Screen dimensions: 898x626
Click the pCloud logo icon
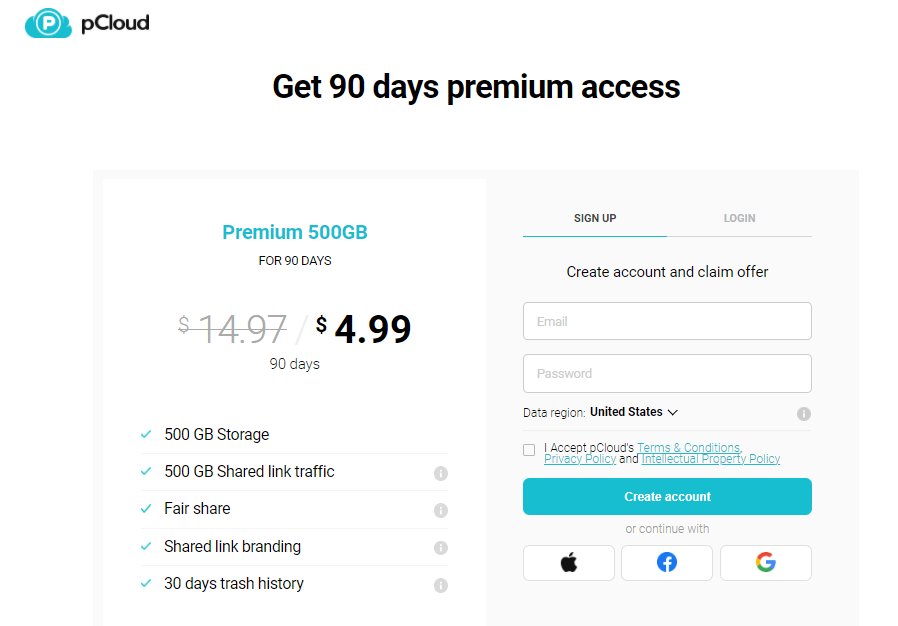tap(48, 22)
